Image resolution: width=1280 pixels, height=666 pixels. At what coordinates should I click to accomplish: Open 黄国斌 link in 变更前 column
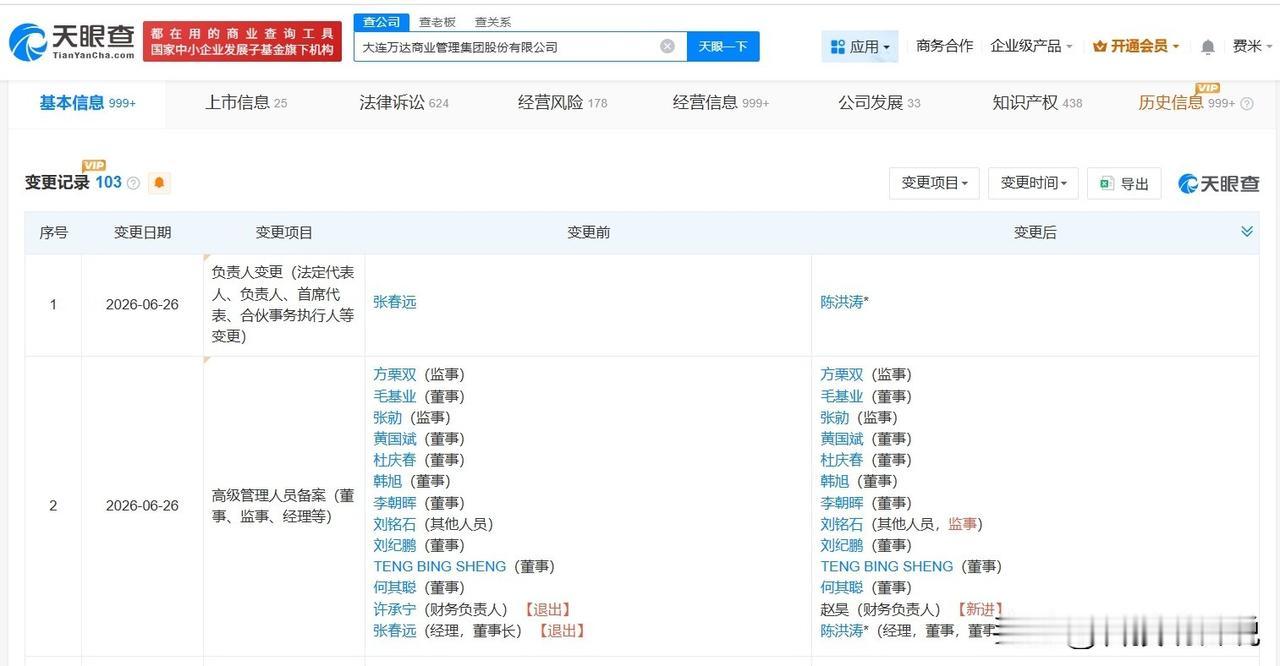tap(394, 439)
